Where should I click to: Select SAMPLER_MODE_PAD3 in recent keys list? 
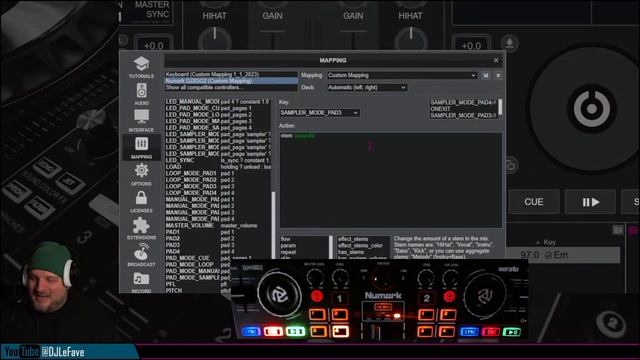pyautogui.click(x=463, y=116)
